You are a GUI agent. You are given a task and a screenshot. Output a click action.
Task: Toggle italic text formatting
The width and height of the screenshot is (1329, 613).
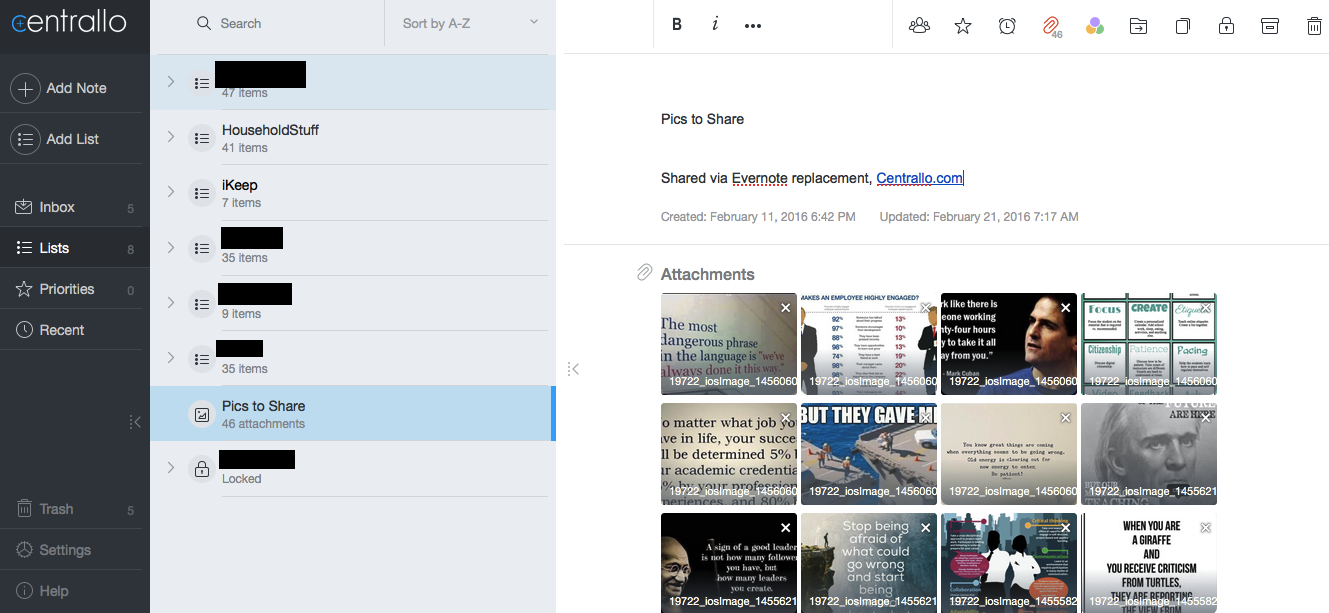tap(715, 25)
